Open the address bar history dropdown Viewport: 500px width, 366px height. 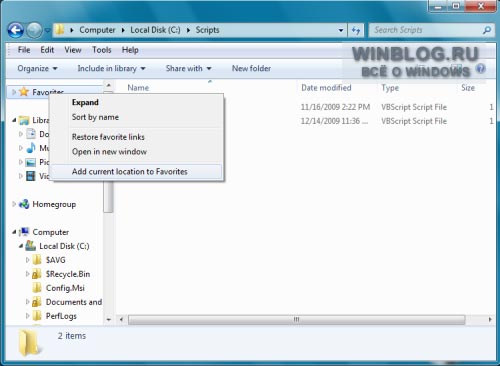(x=341, y=30)
